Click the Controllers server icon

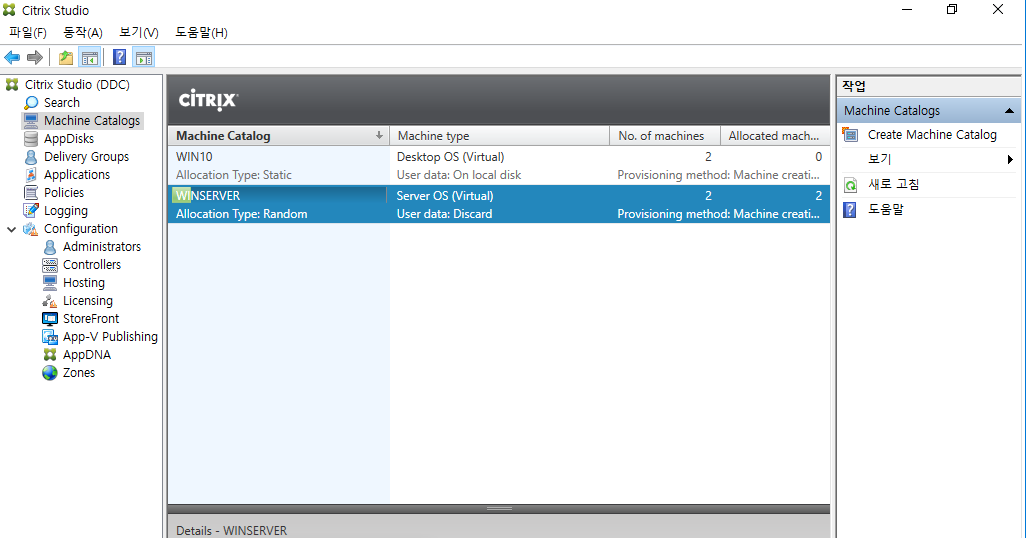click(50, 265)
